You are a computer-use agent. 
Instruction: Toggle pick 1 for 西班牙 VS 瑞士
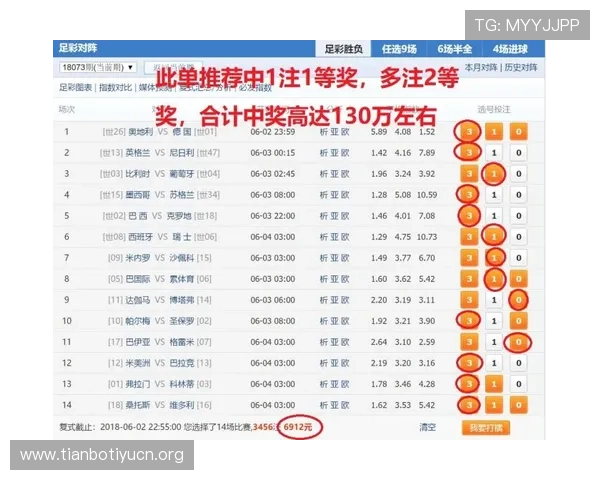[x=494, y=237]
